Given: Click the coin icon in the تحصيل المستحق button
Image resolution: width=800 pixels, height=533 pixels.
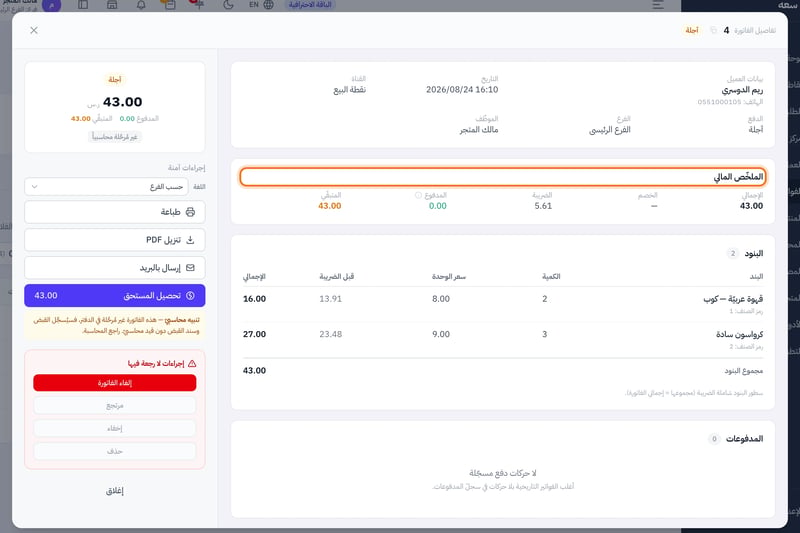Looking at the screenshot, I should pos(190,296).
